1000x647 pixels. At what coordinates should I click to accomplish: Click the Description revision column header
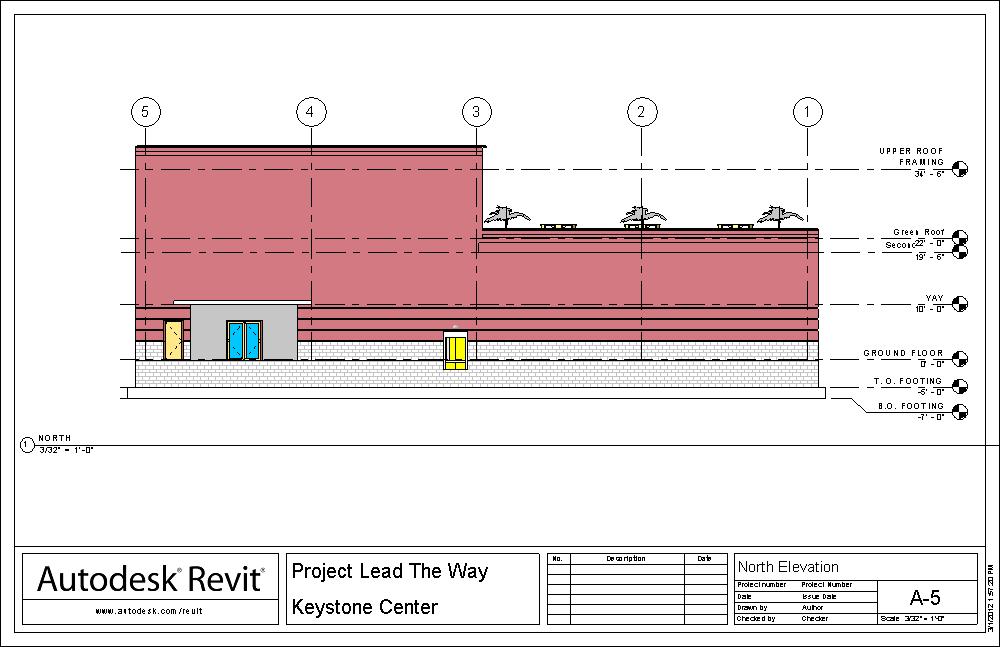coord(626,559)
